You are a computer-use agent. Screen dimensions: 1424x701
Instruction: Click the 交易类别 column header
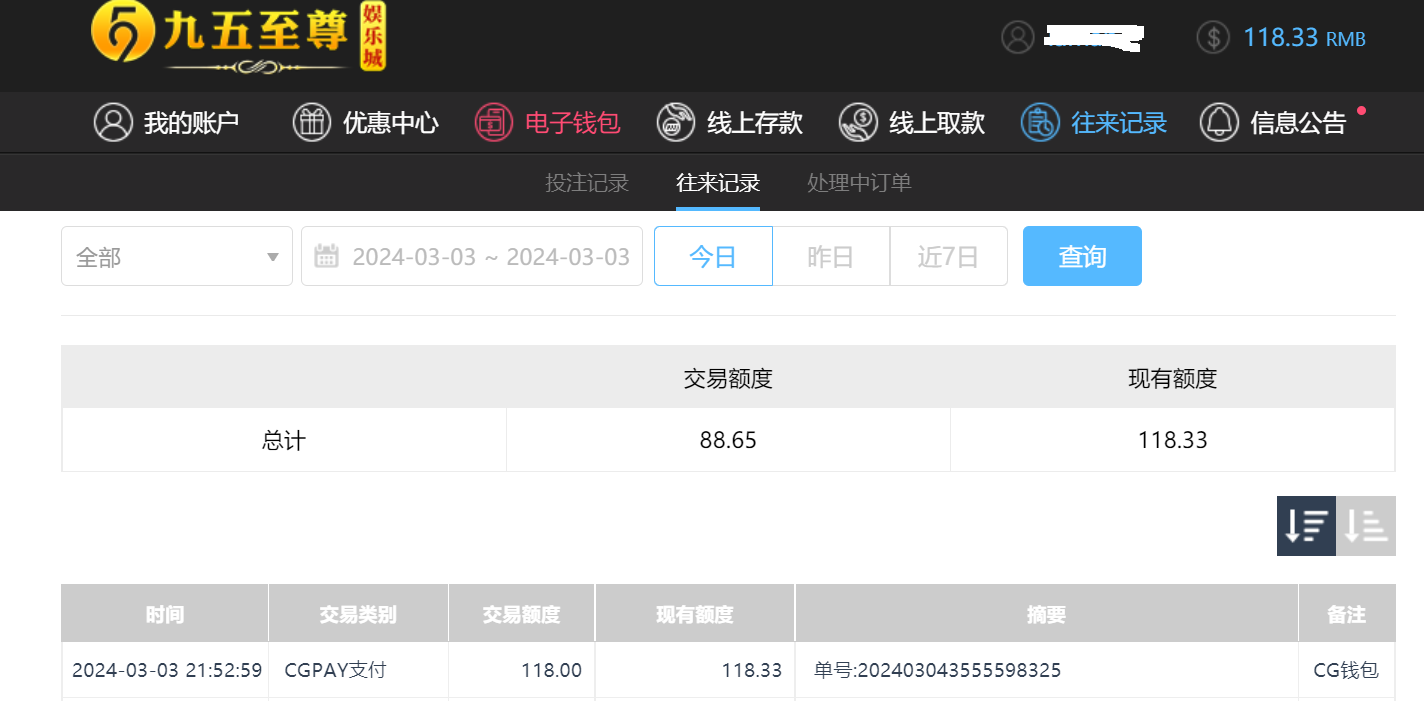point(358,613)
